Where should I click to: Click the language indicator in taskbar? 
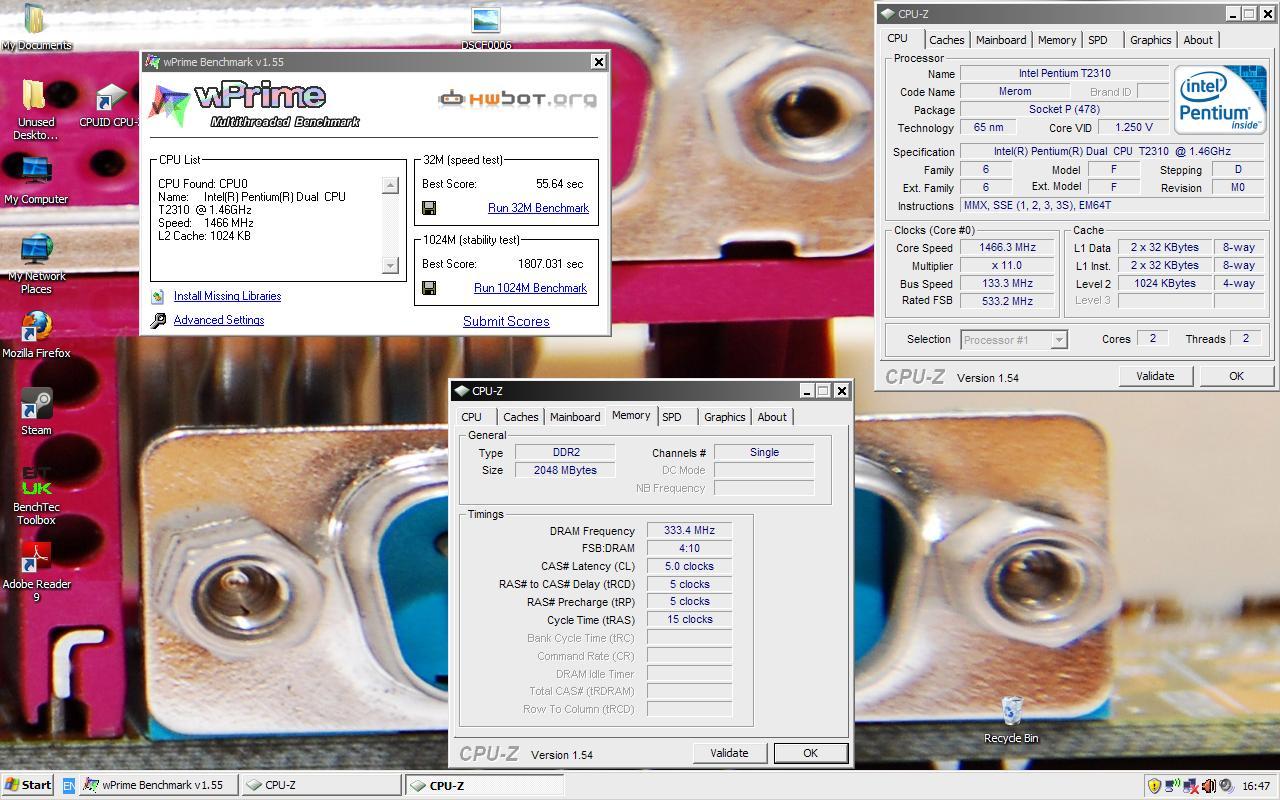click(x=69, y=786)
